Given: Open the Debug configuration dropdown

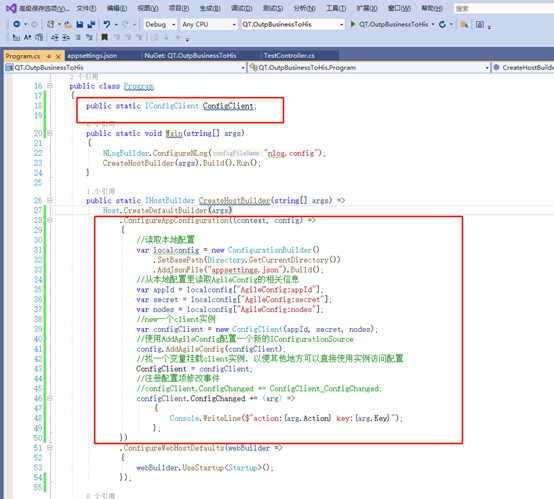Looking at the screenshot, I should [160, 24].
